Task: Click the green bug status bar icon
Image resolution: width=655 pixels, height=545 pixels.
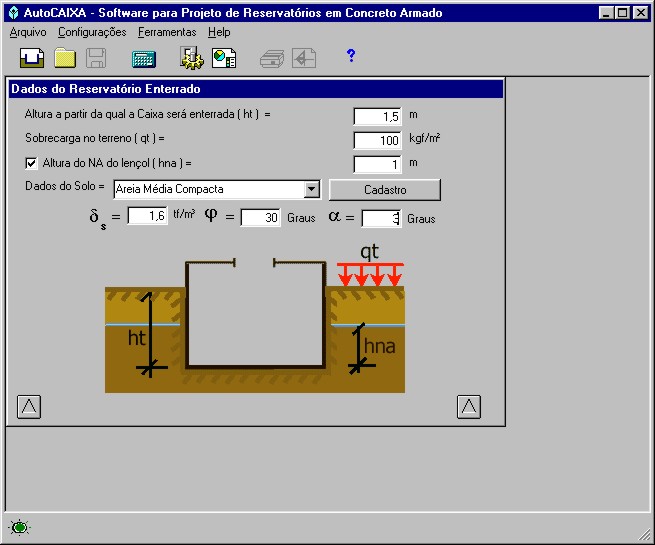Action: click(19, 527)
